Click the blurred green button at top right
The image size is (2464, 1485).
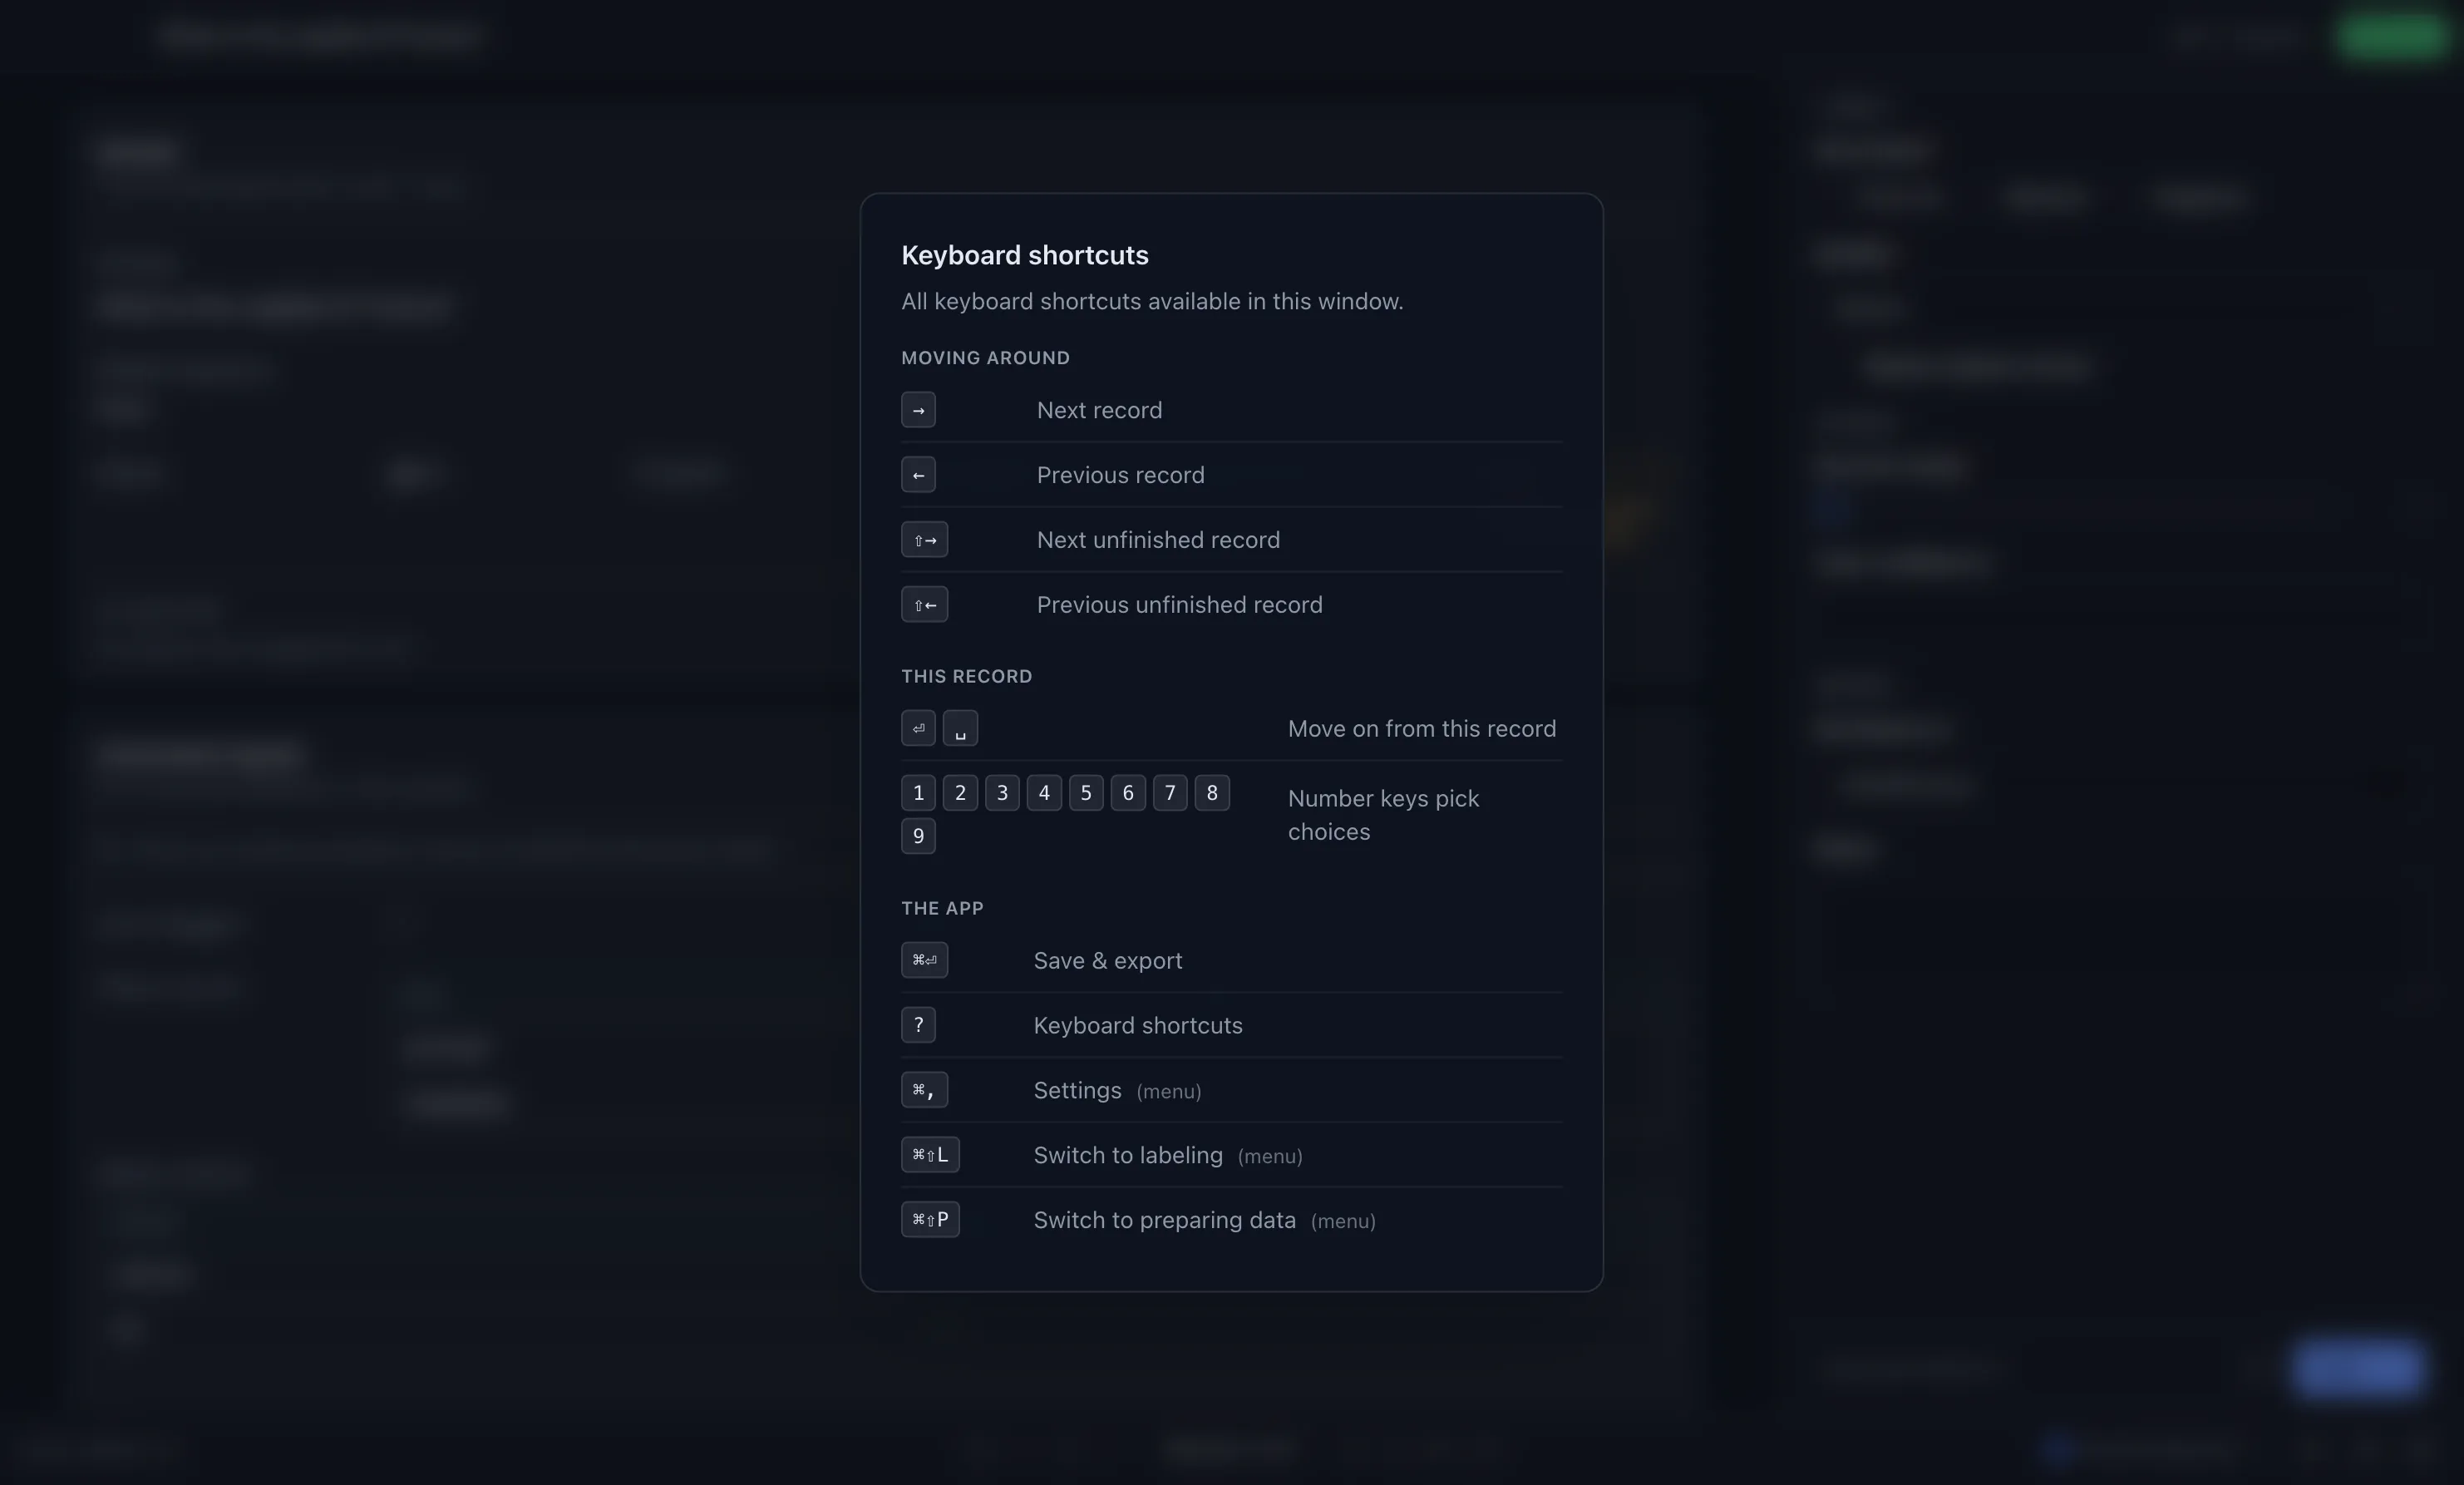click(x=2391, y=38)
